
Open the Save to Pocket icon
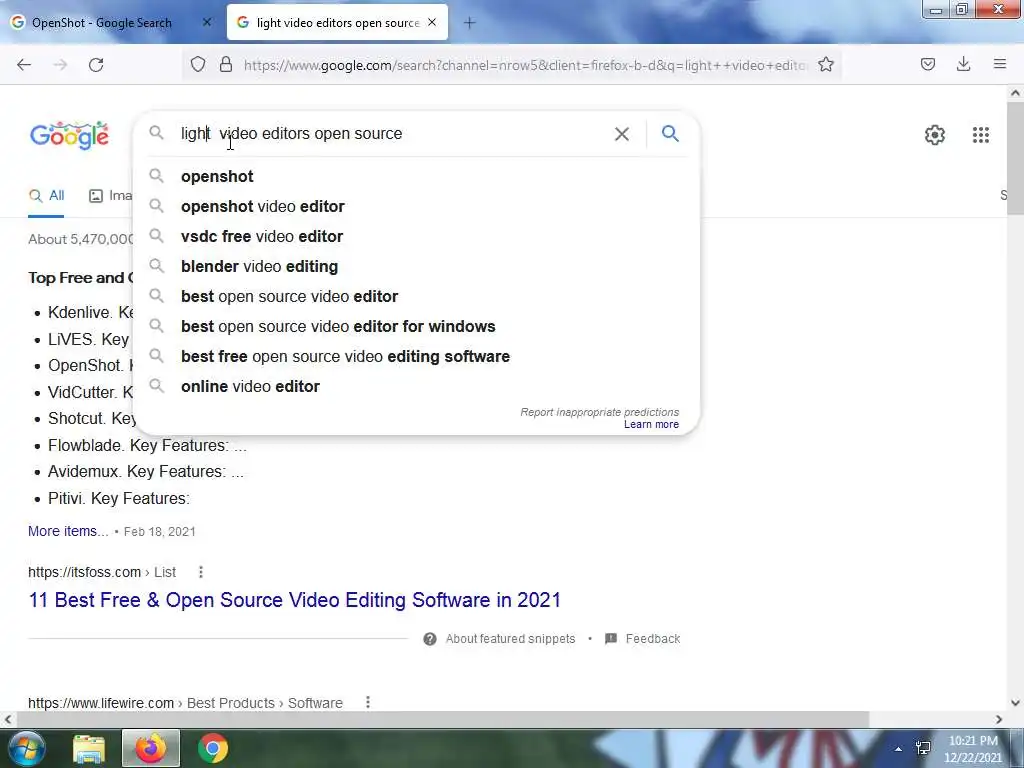pyautogui.click(x=928, y=64)
